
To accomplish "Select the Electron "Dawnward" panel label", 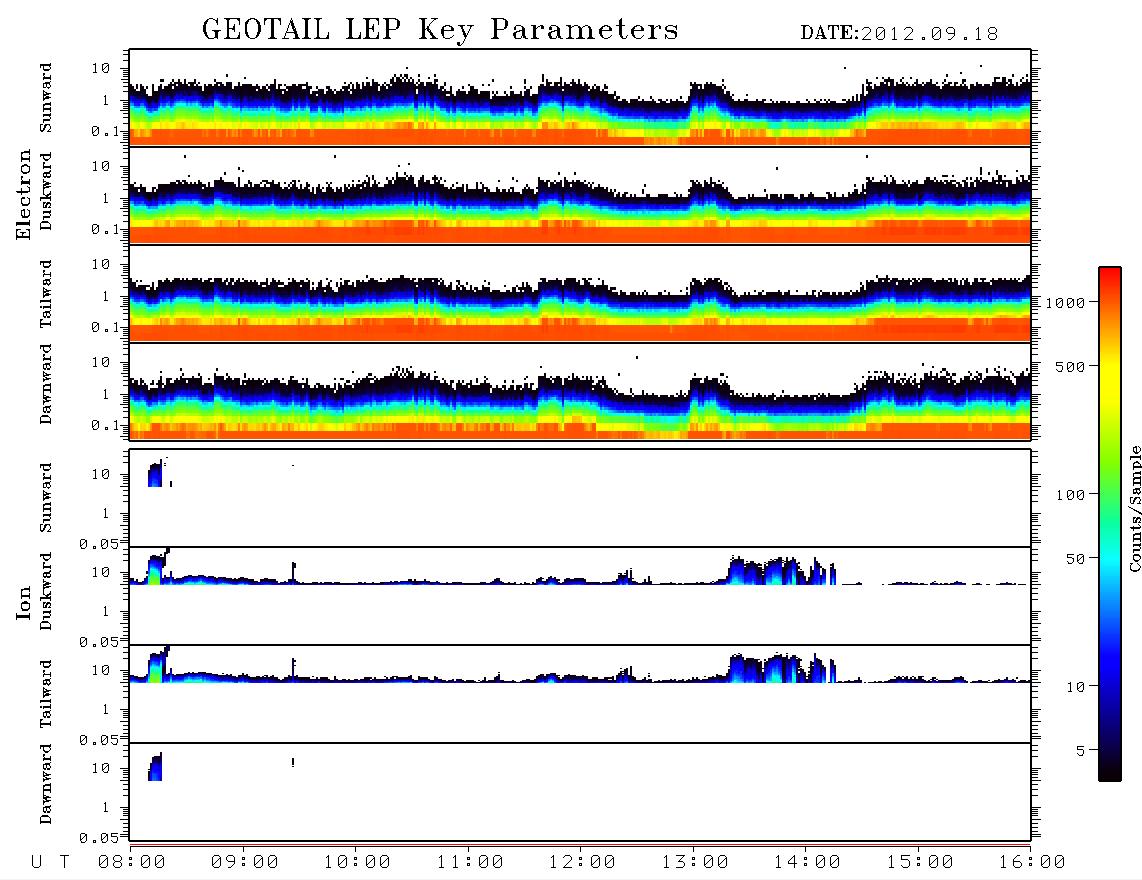I will pyautogui.click(x=46, y=384).
